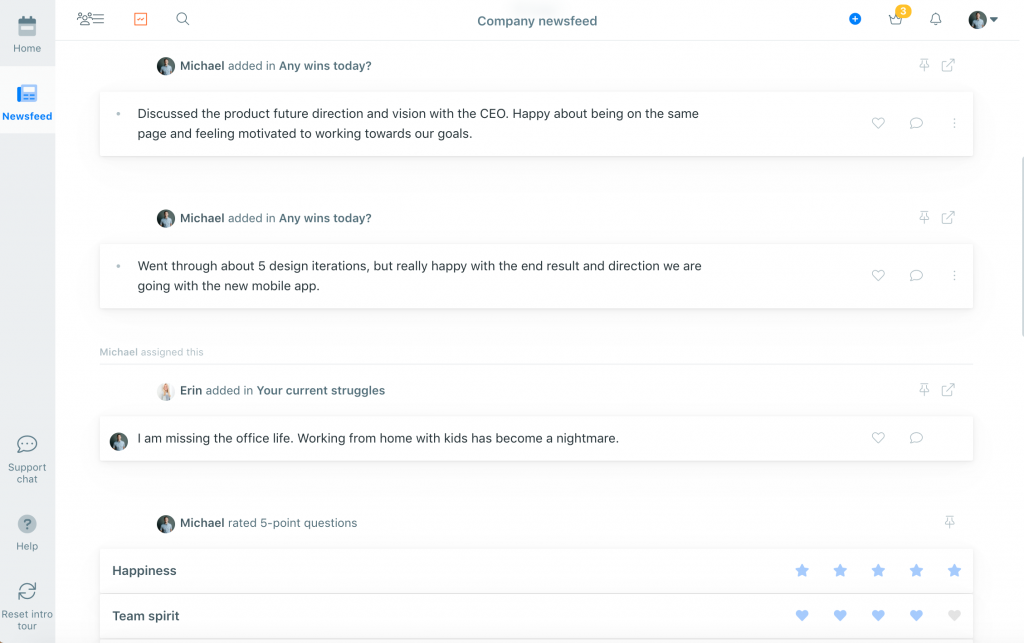Click assignee avatar in struggles card

[119, 441]
